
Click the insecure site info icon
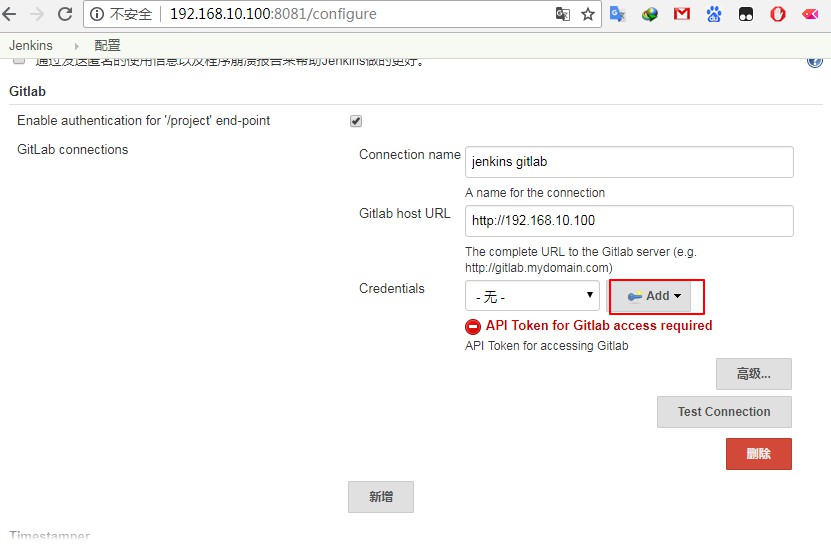[x=98, y=15]
